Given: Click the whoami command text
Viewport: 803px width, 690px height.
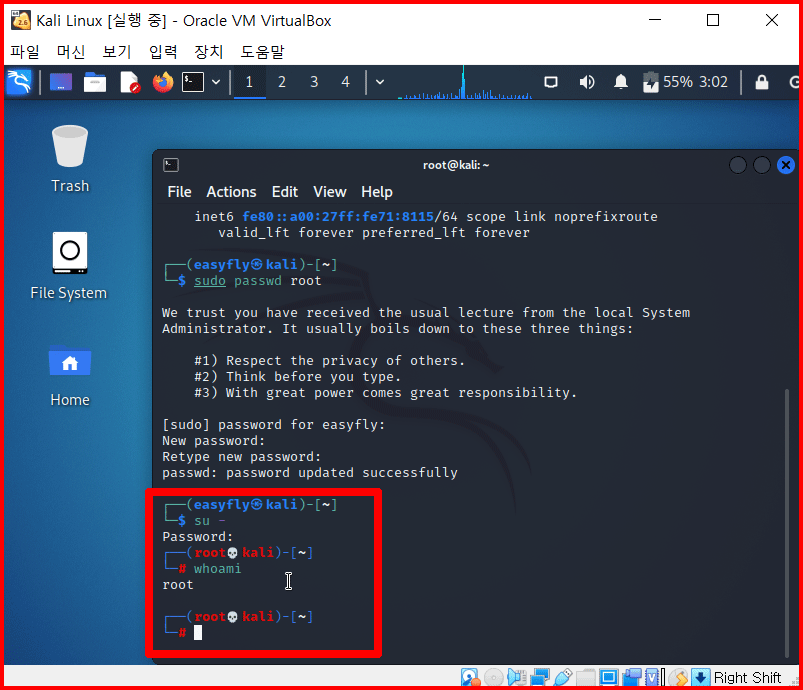Looking at the screenshot, I should tap(217, 569).
